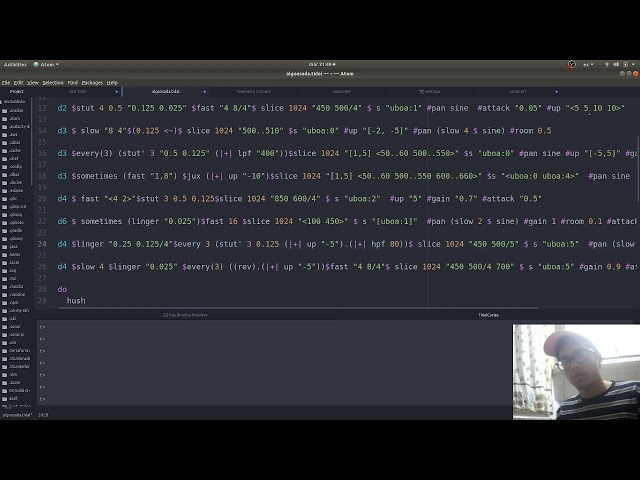Viewport: 640px width, 480px height.
Task: Open the Key Binding Resolver panel tab
Action: coord(185,315)
